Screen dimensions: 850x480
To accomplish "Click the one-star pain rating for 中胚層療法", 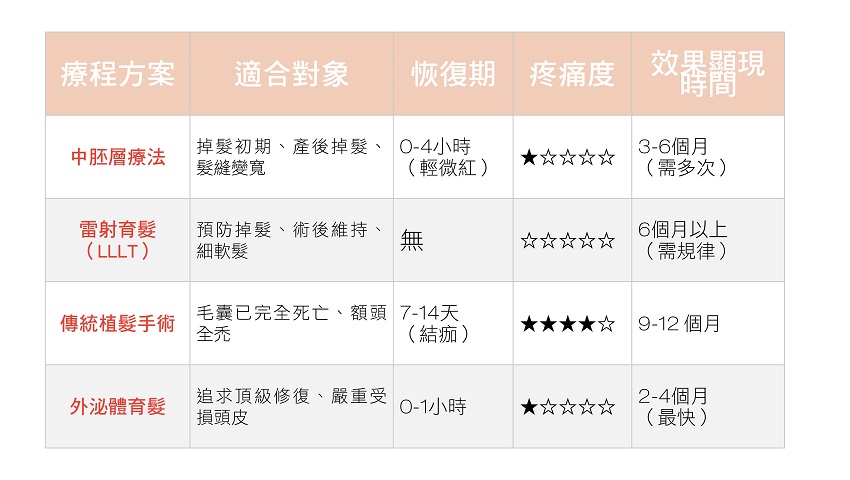I will tap(567, 158).
